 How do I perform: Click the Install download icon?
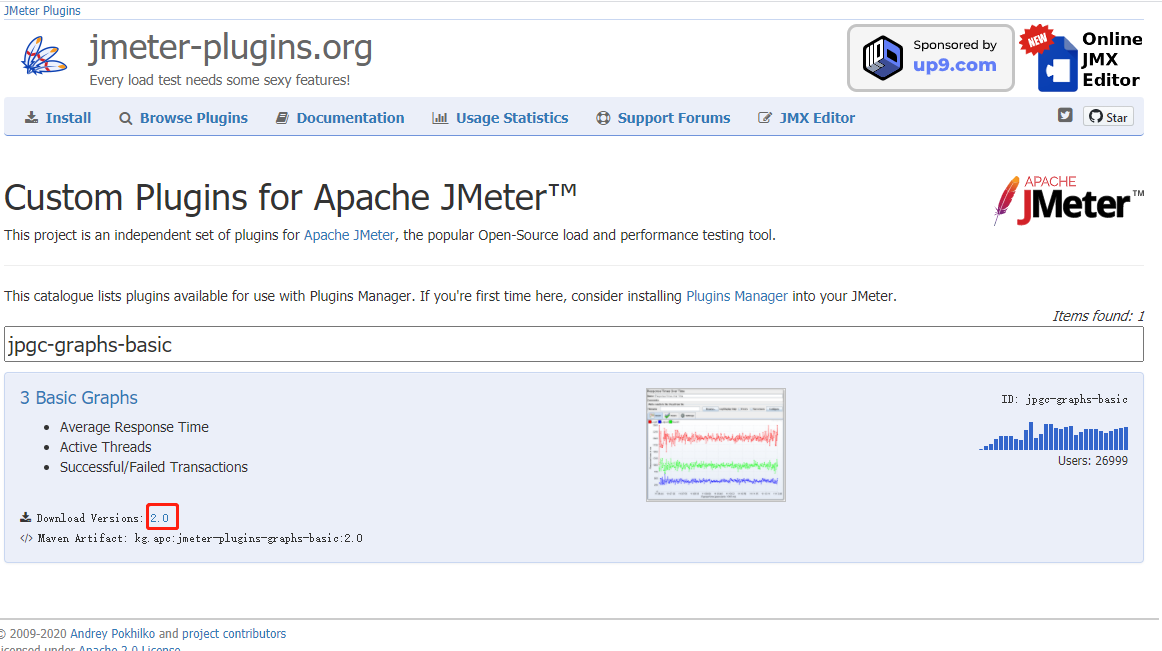(31, 118)
